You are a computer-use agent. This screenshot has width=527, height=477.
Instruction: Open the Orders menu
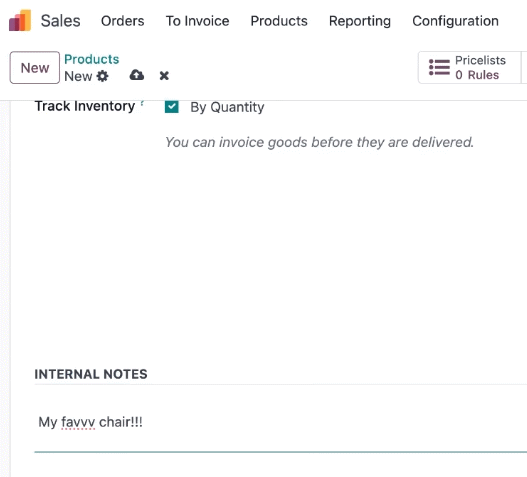click(123, 21)
